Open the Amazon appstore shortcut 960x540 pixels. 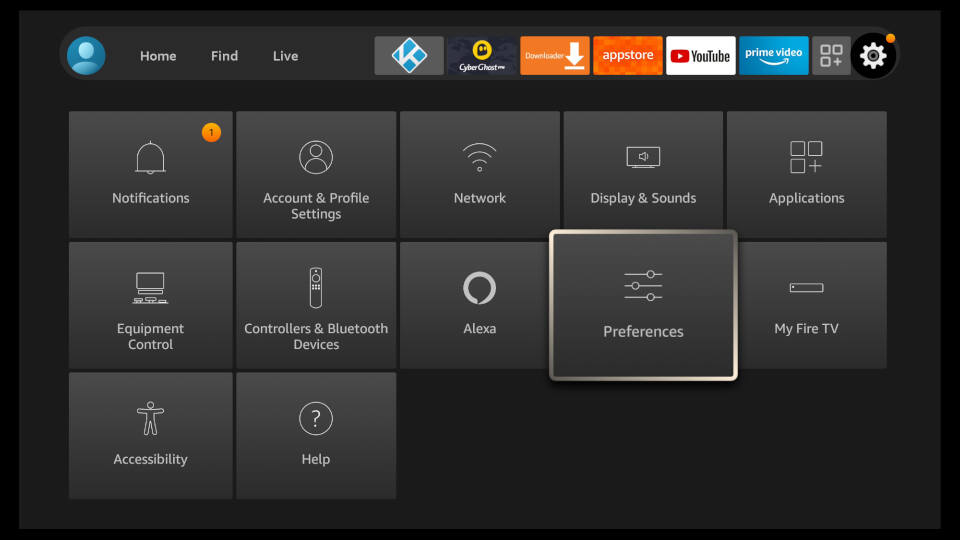(628, 56)
